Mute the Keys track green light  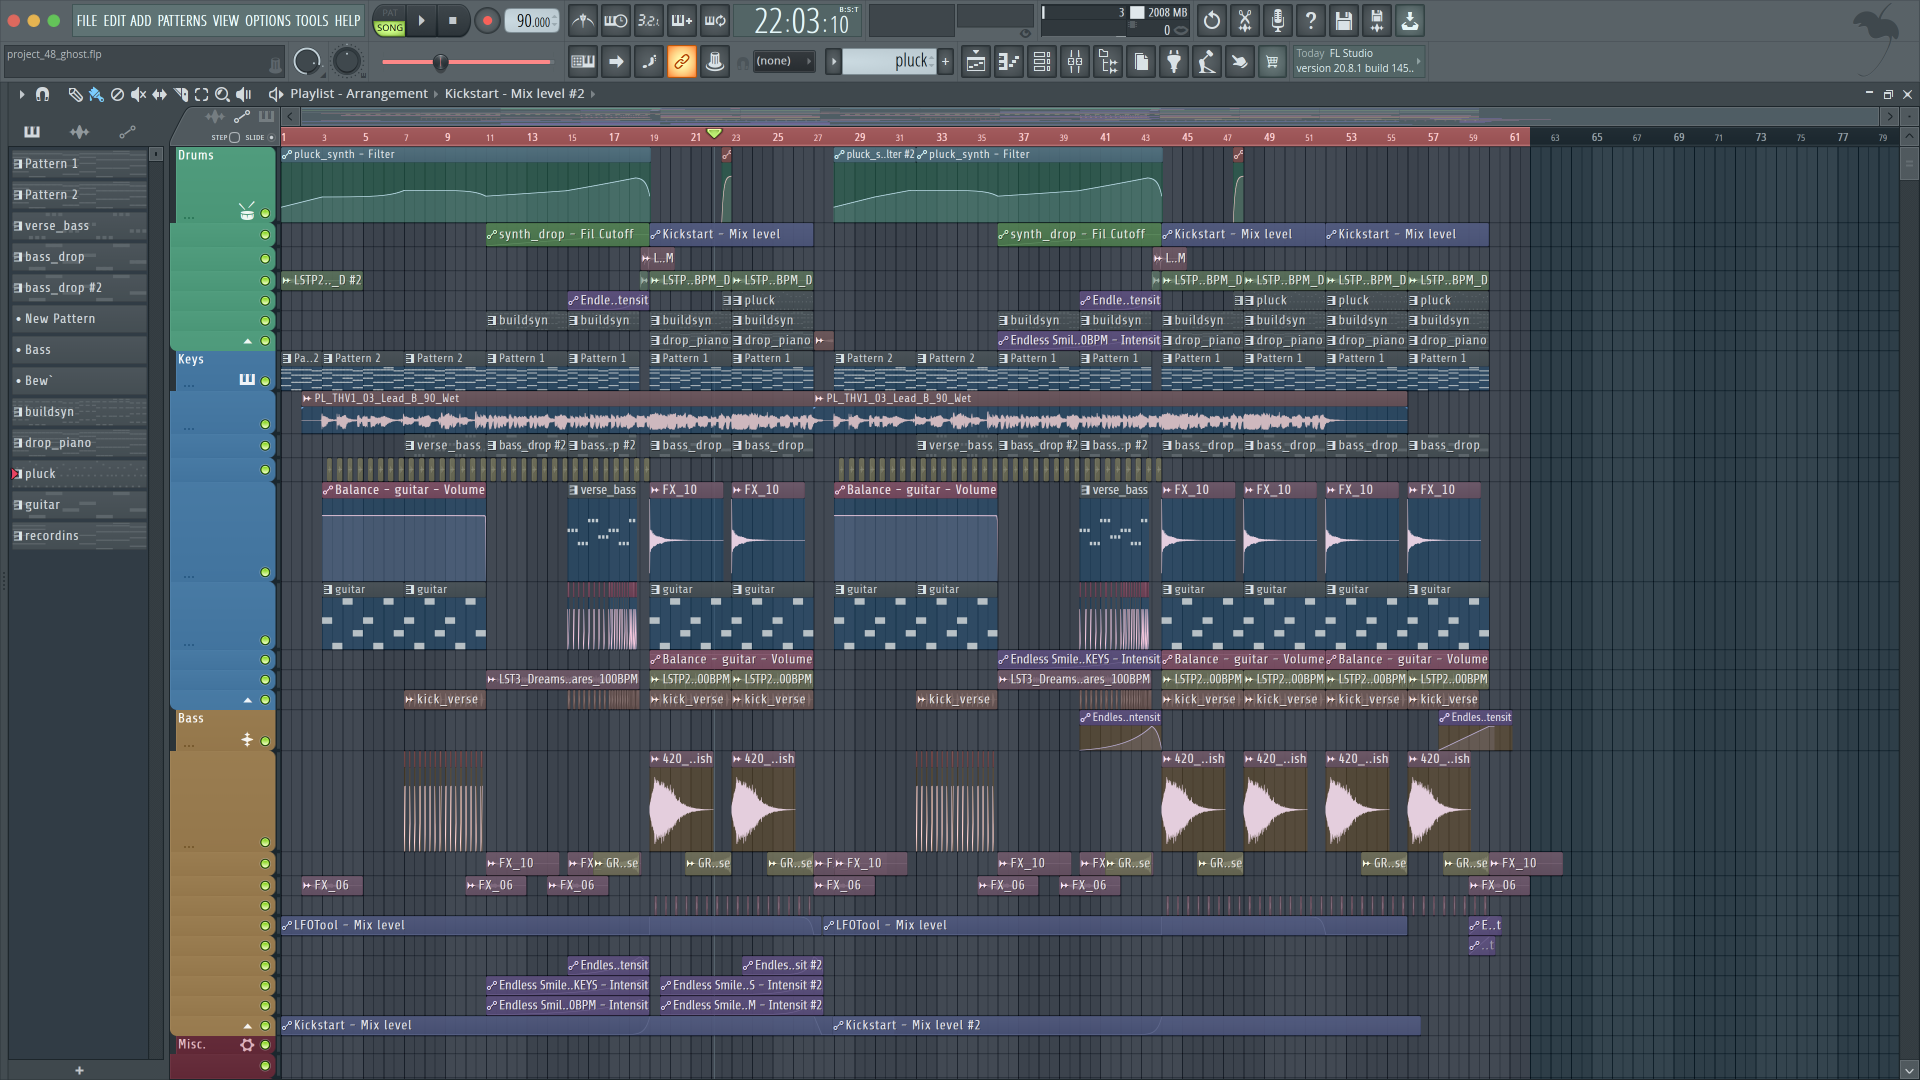click(x=265, y=381)
